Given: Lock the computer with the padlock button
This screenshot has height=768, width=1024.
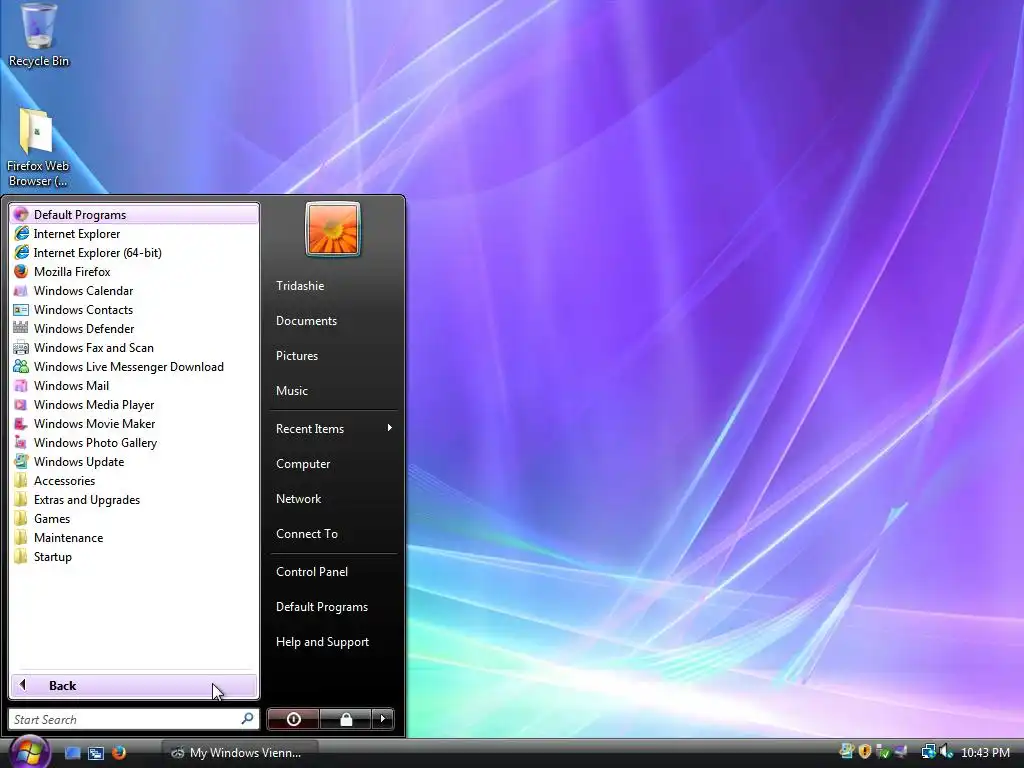Looking at the screenshot, I should [x=345, y=719].
